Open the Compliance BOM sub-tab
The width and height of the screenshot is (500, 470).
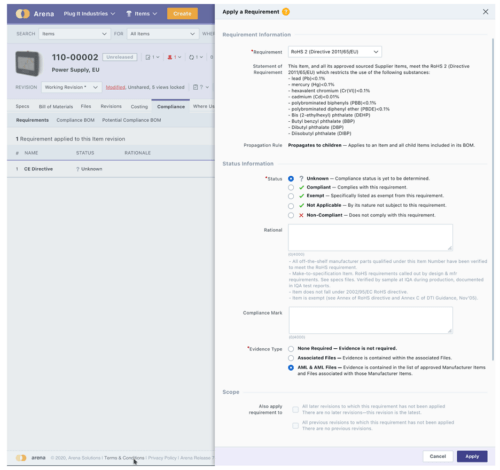click(75, 120)
